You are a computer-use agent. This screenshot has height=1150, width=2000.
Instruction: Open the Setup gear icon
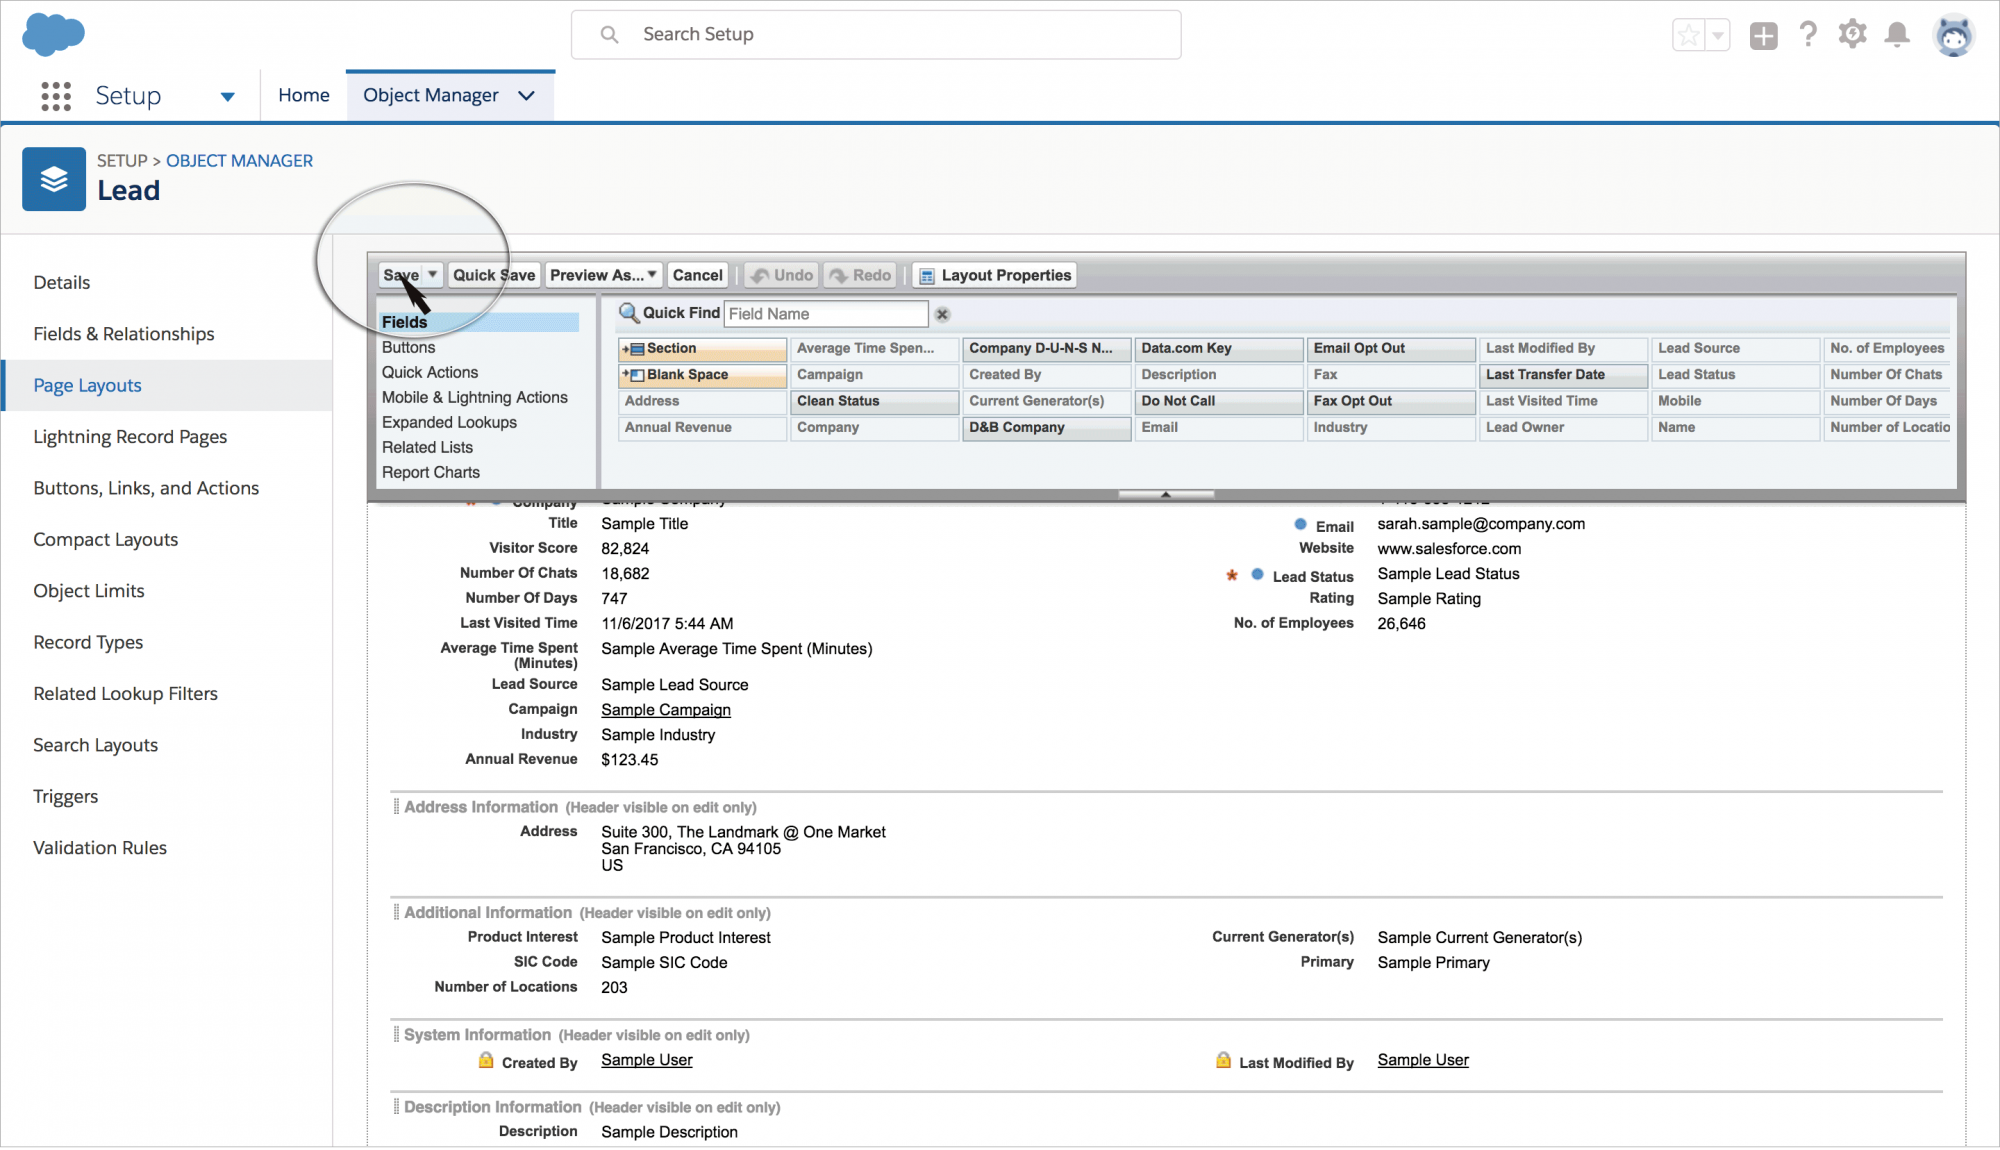coord(1852,35)
